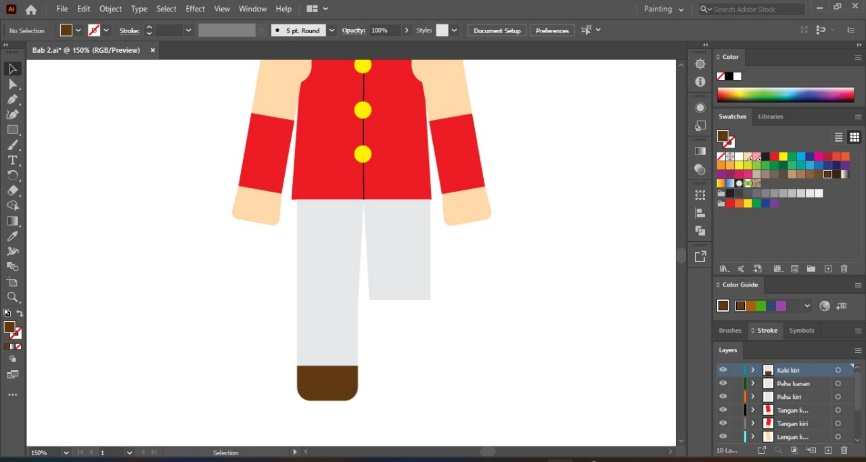Expand the Paha kiri layer
The width and height of the screenshot is (866, 462).
point(752,397)
